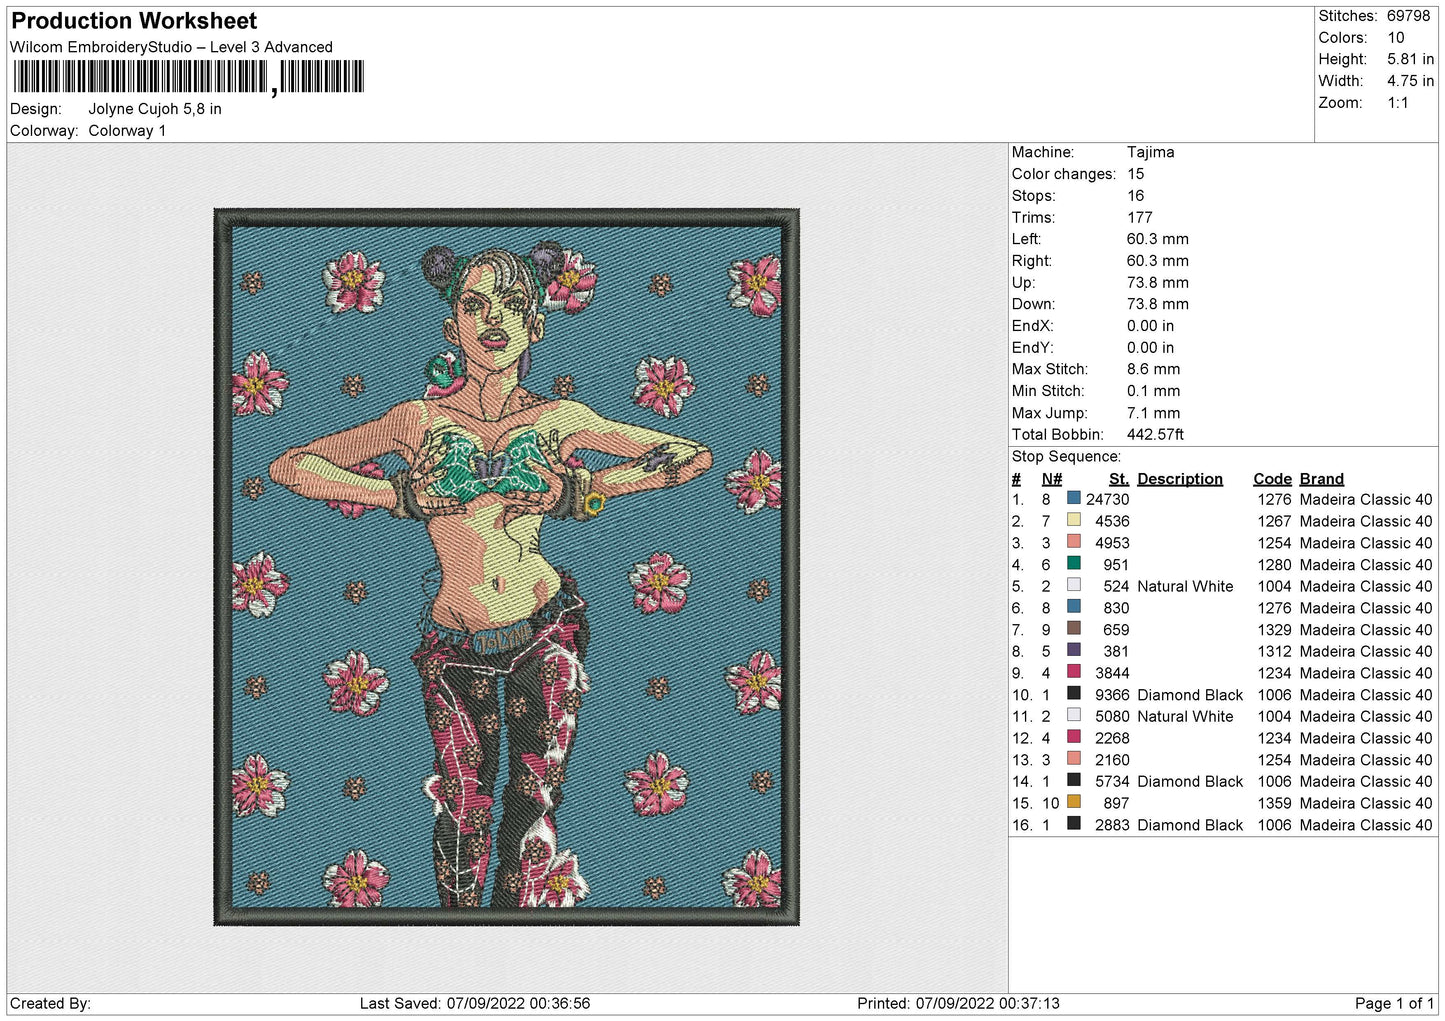Click the Stitches value 69798

[x=1408, y=16]
